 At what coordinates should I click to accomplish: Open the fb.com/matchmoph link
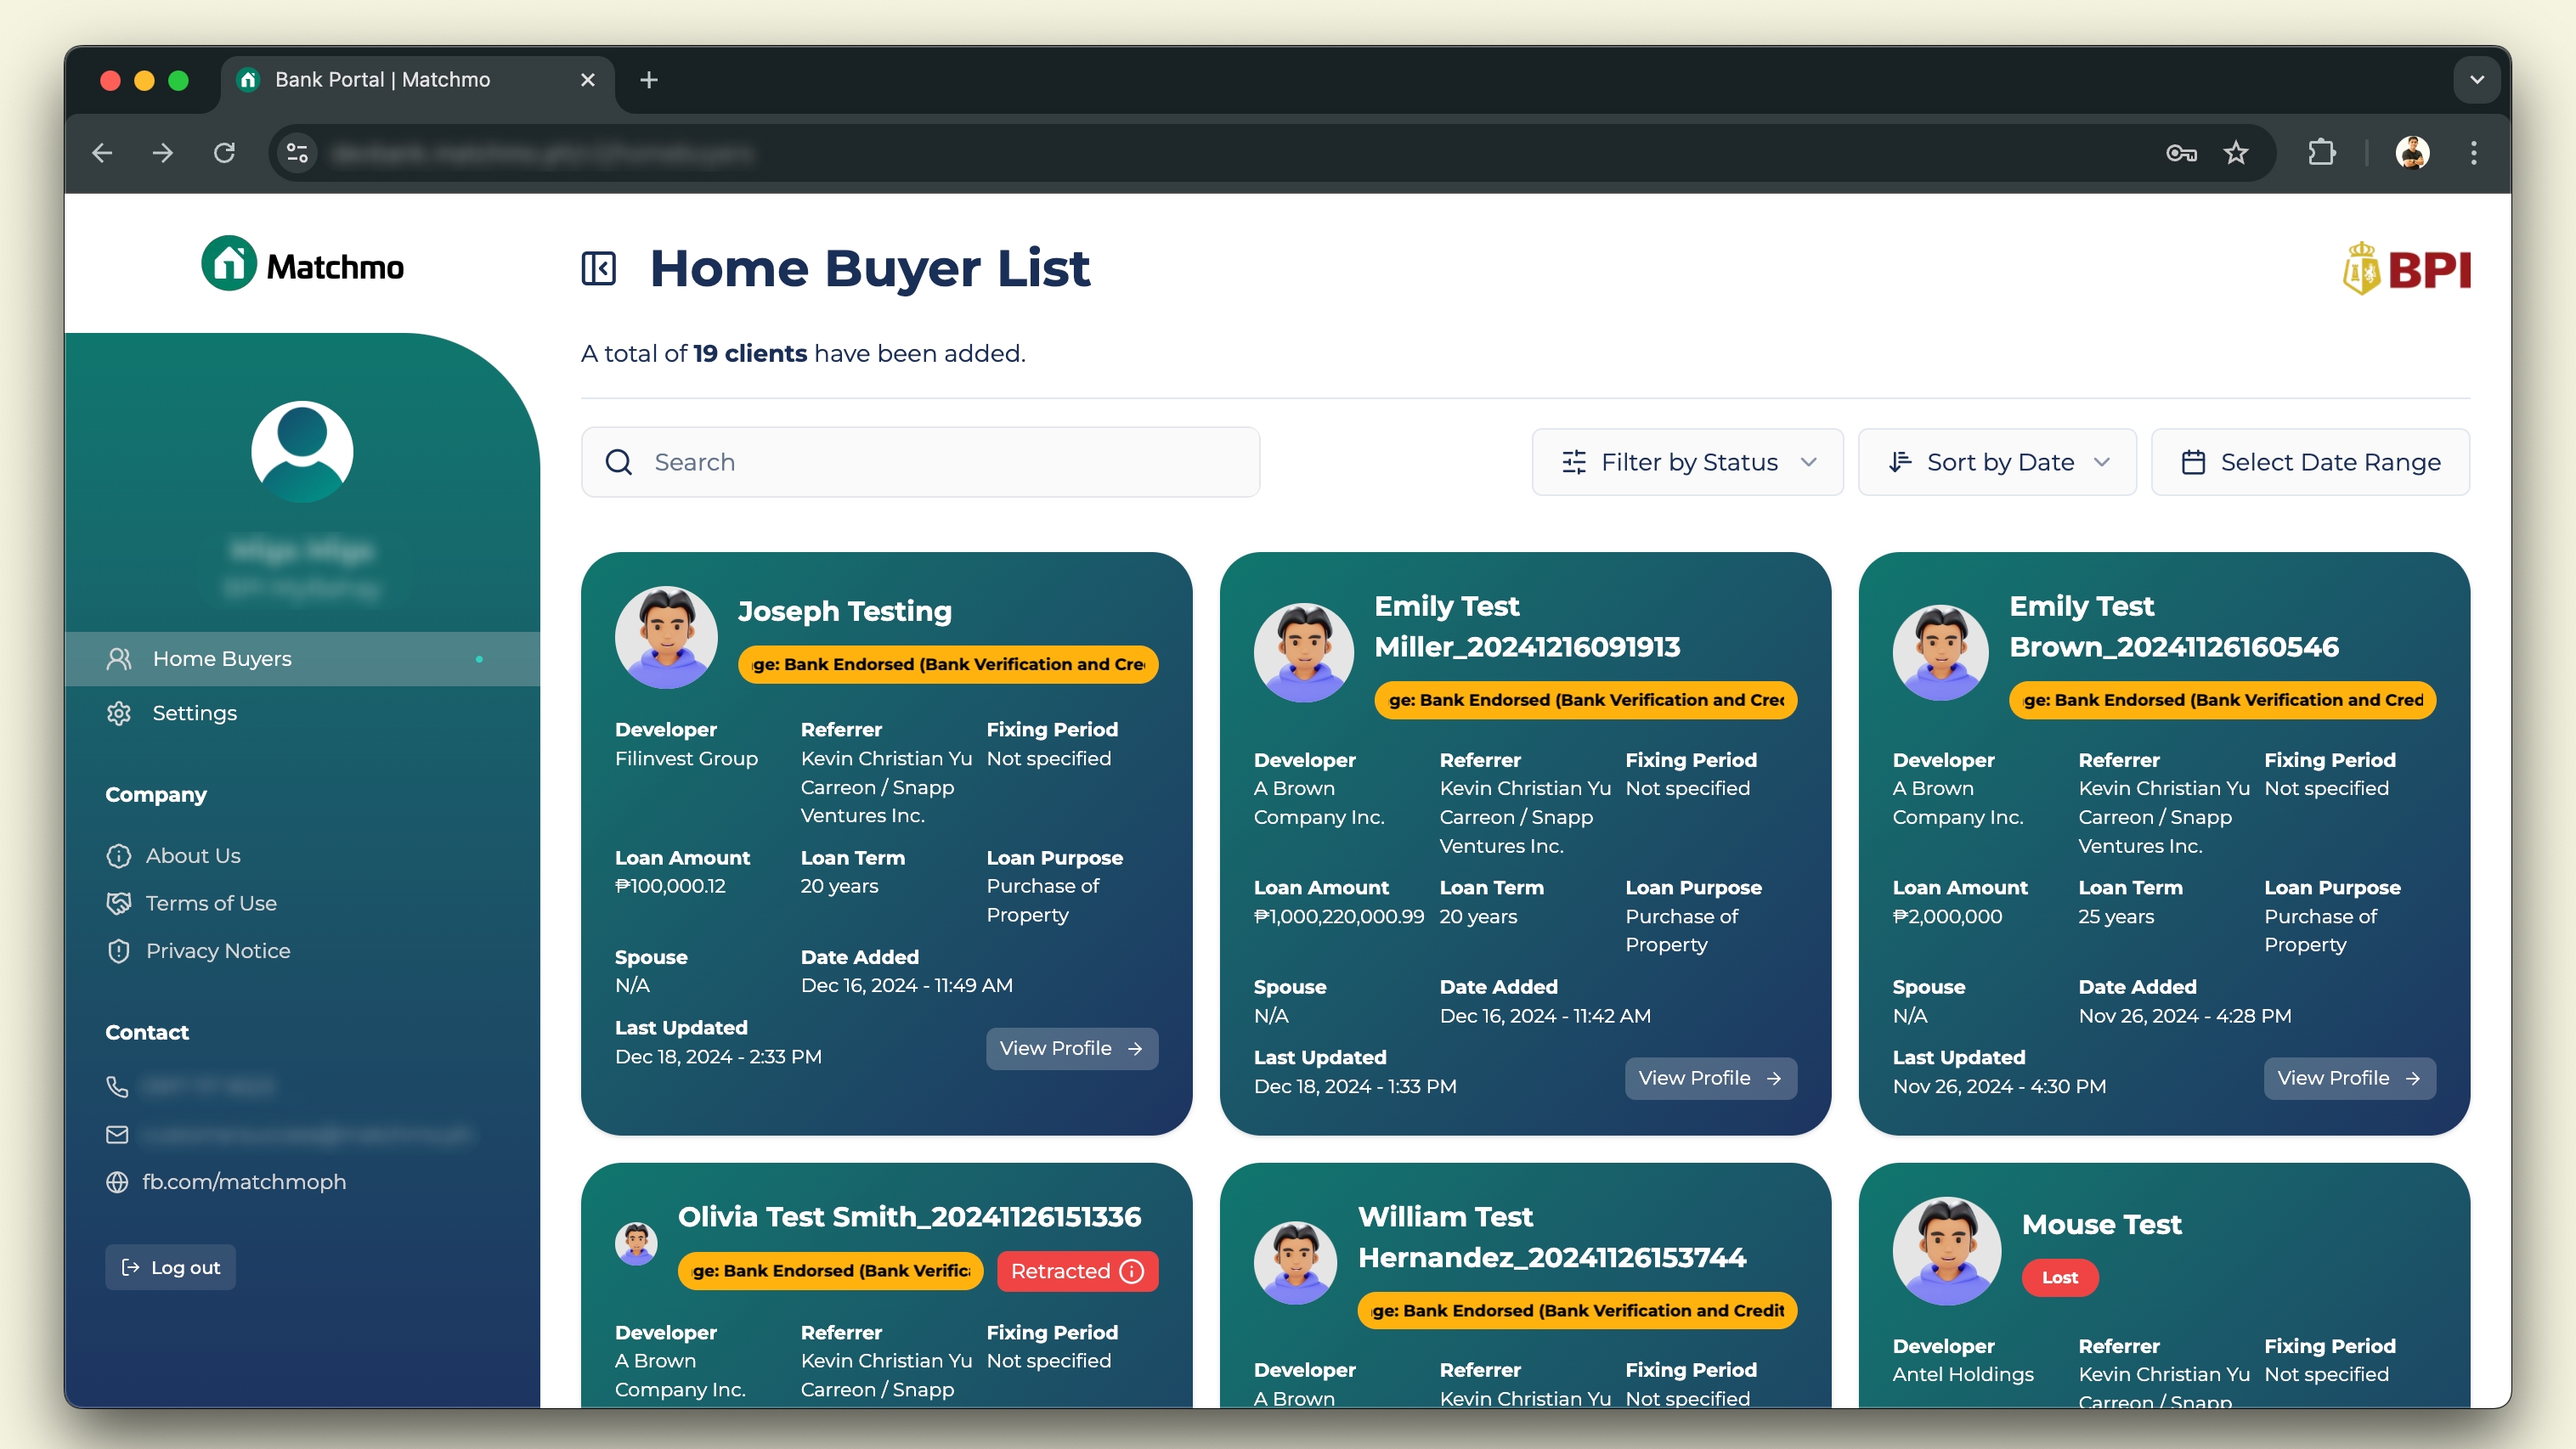pos(244,1182)
